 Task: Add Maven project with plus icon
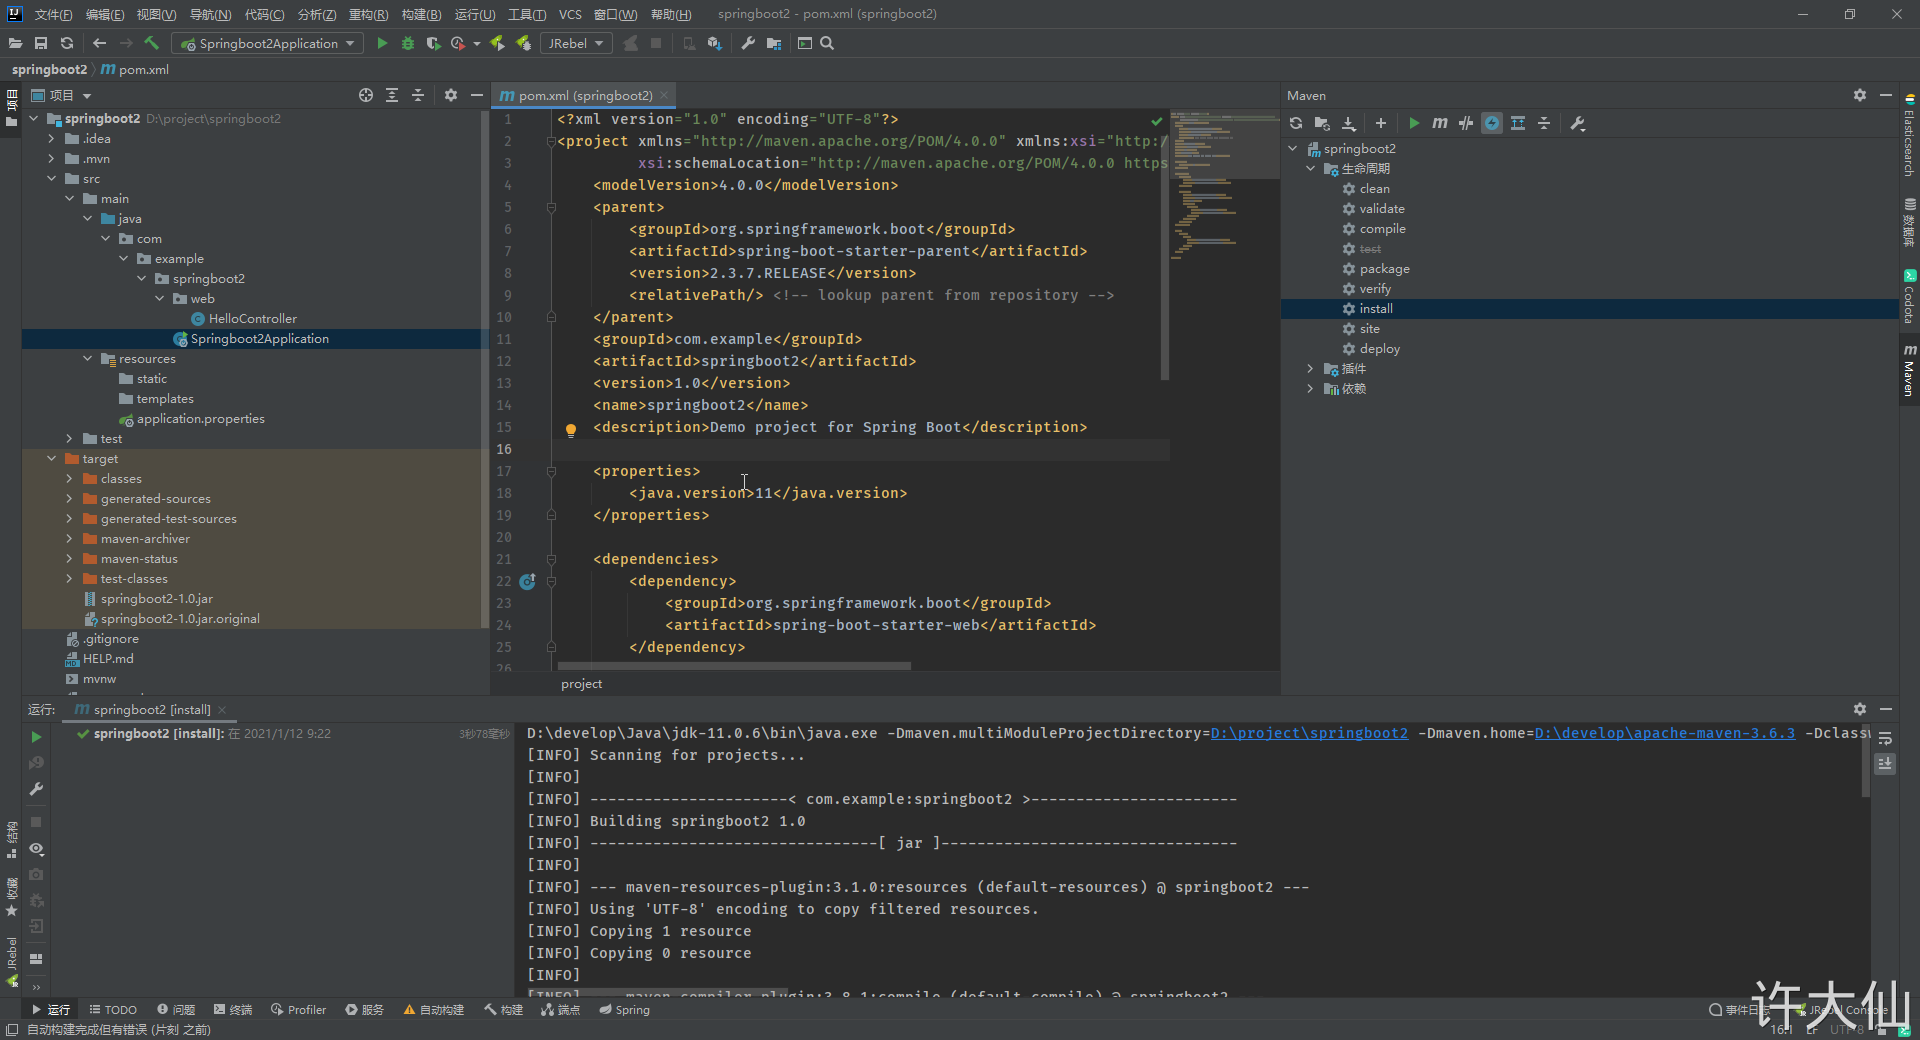tap(1381, 123)
